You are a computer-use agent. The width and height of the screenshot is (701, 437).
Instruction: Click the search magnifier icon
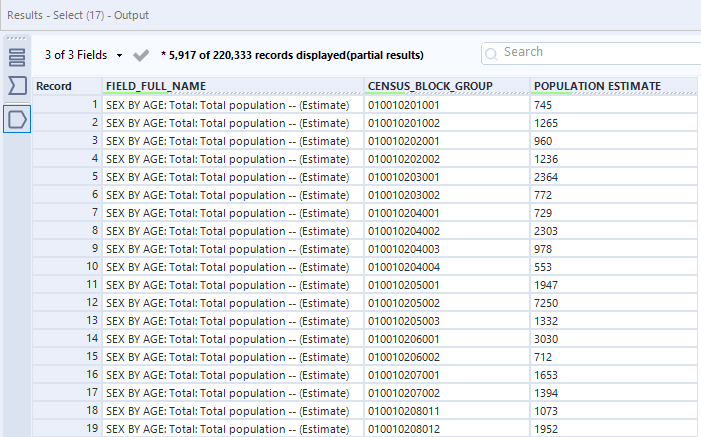pyautogui.click(x=491, y=54)
